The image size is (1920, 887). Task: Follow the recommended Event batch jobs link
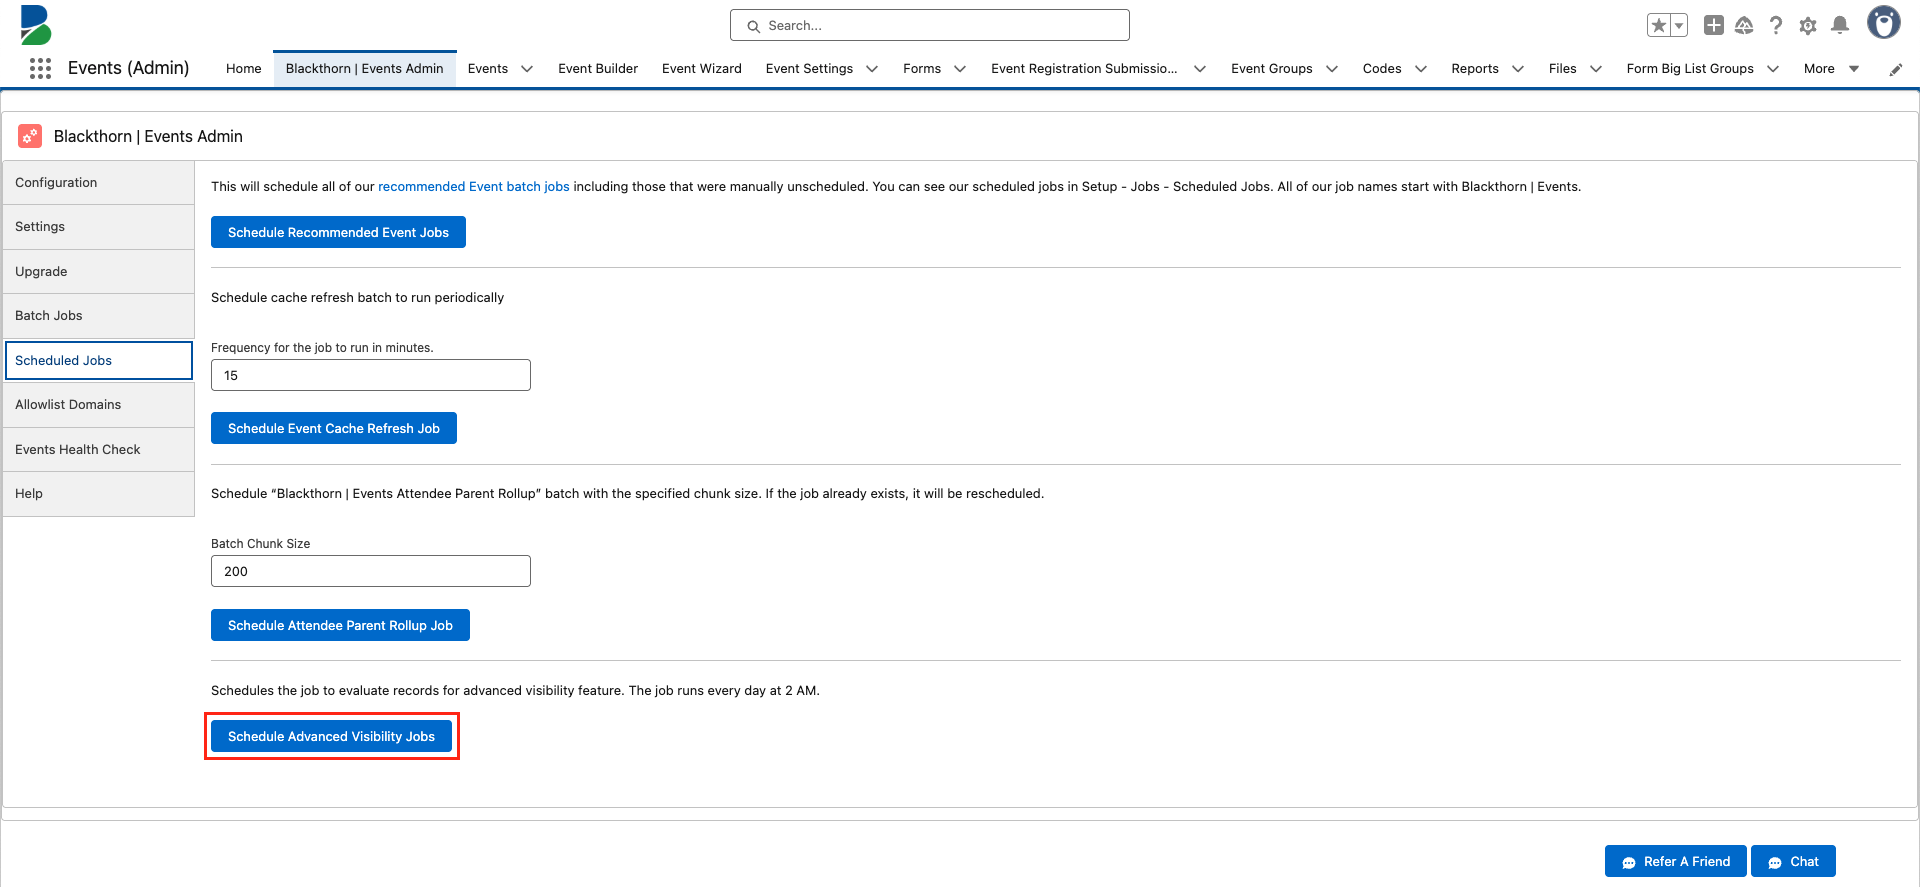tap(474, 187)
